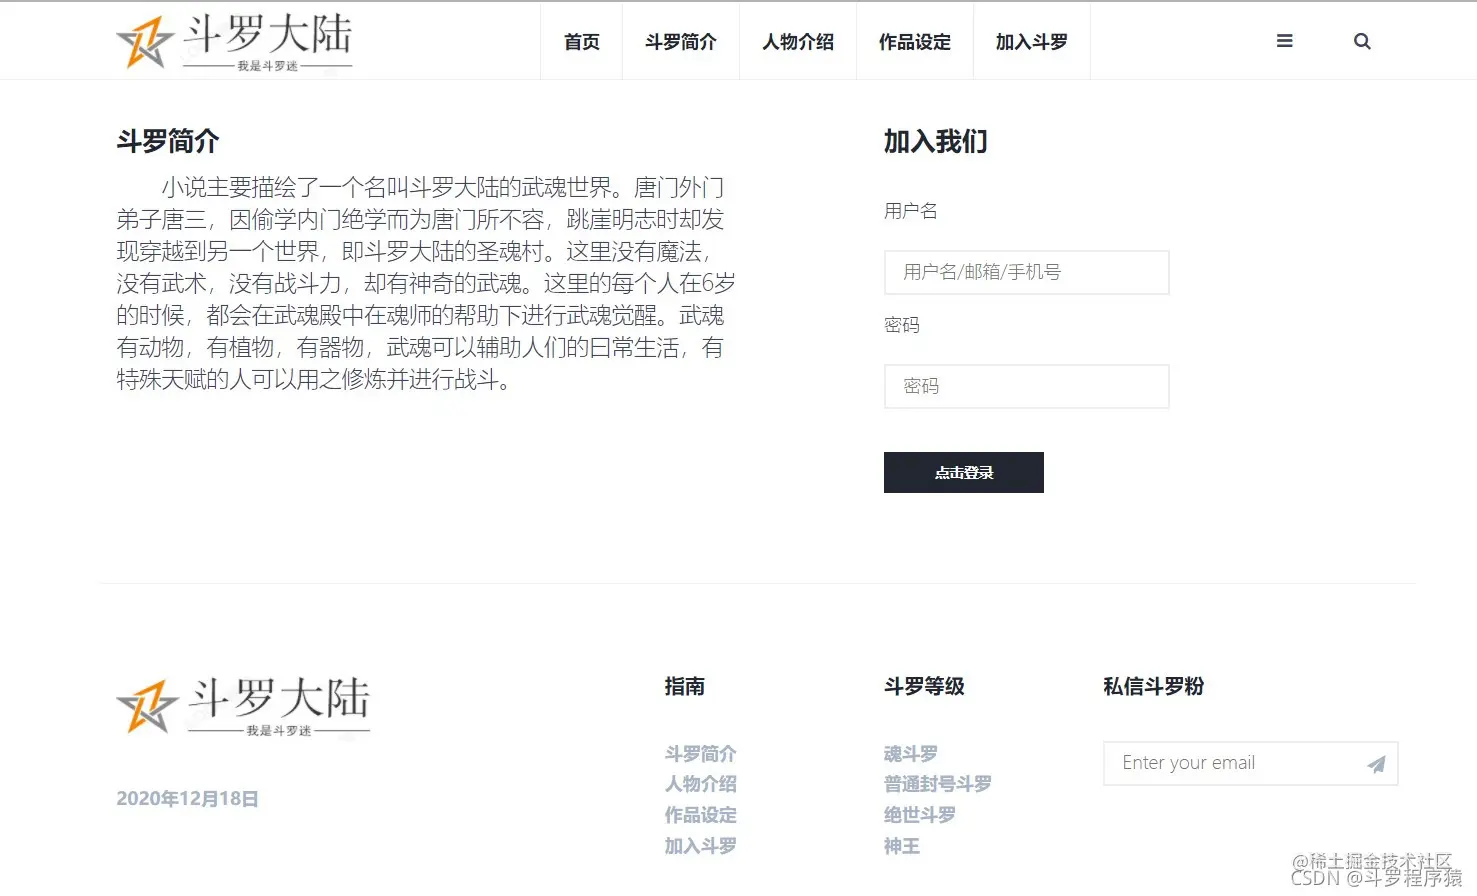Open the search icon in the navbar

coord(1361,41)
